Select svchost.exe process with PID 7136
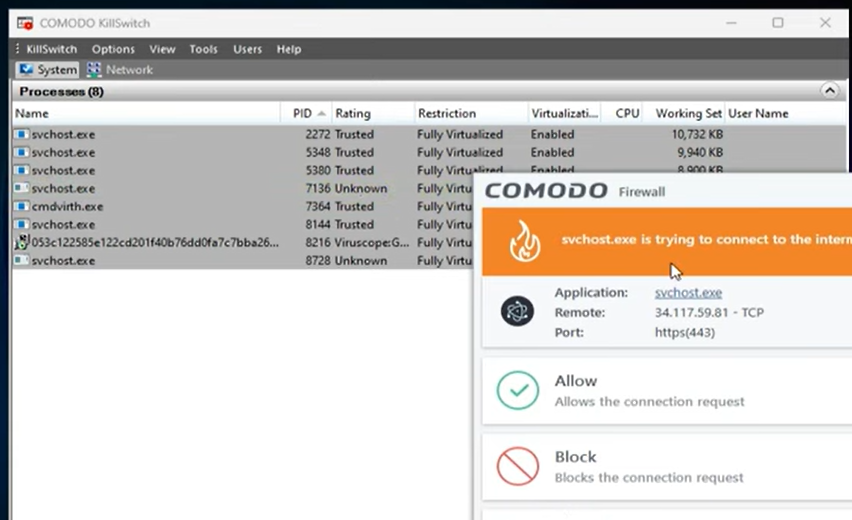 pos(242,188)
